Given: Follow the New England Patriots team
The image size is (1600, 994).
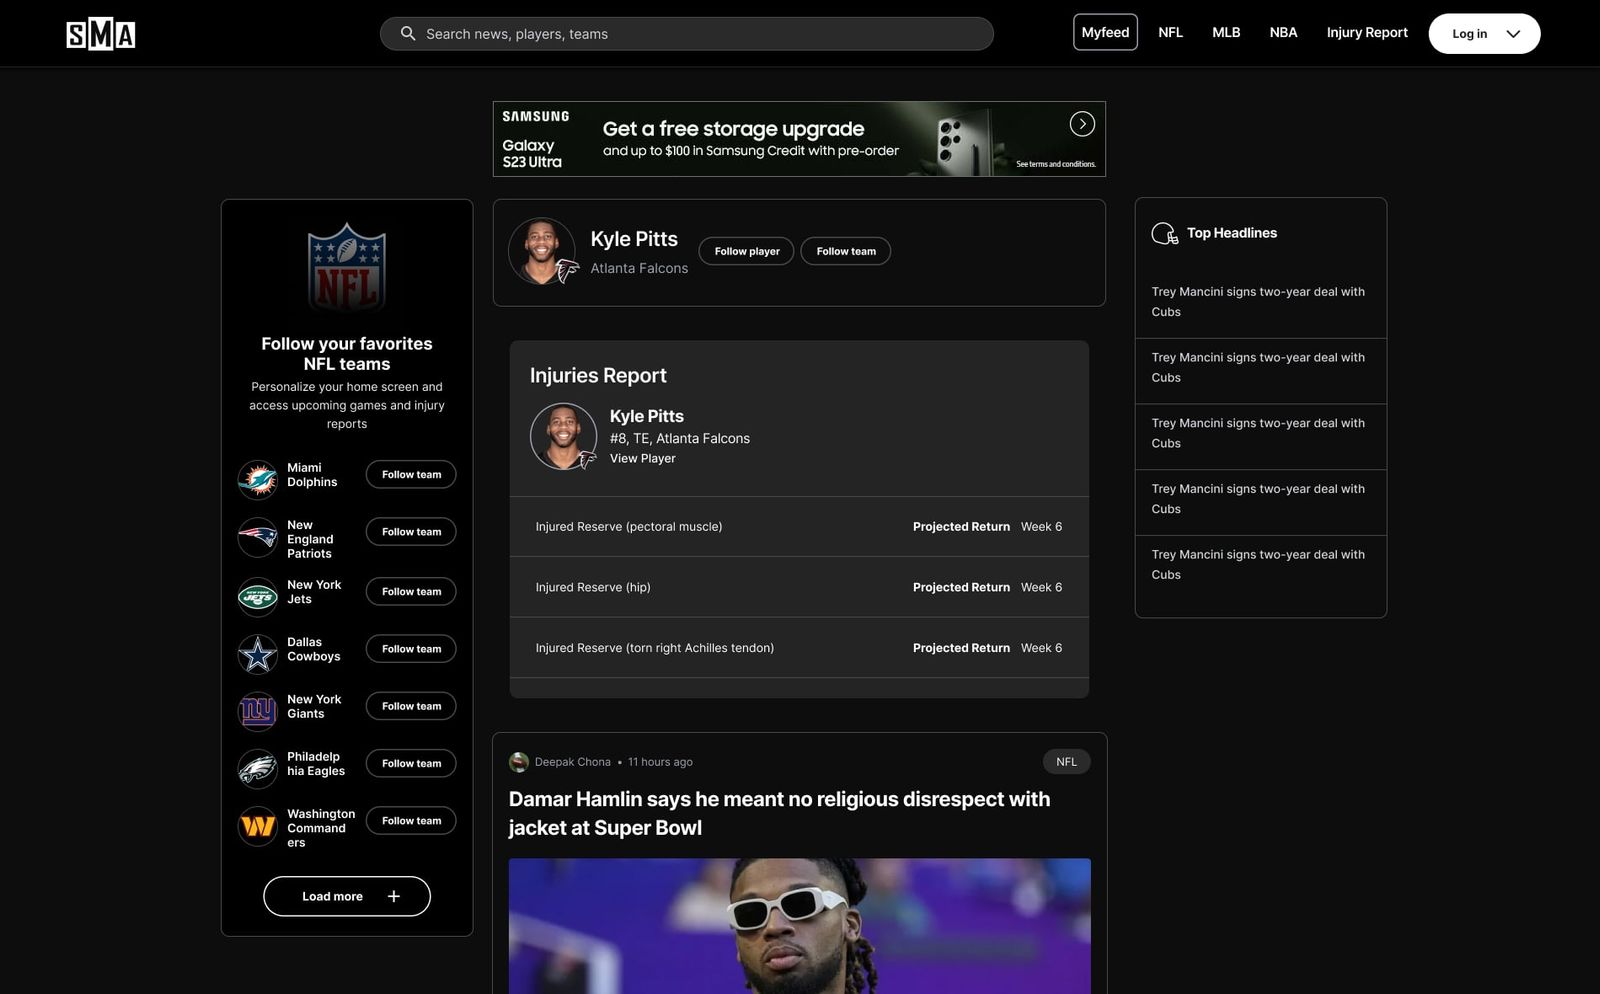Looking at the screenshot, I should [x=411, y=531].
